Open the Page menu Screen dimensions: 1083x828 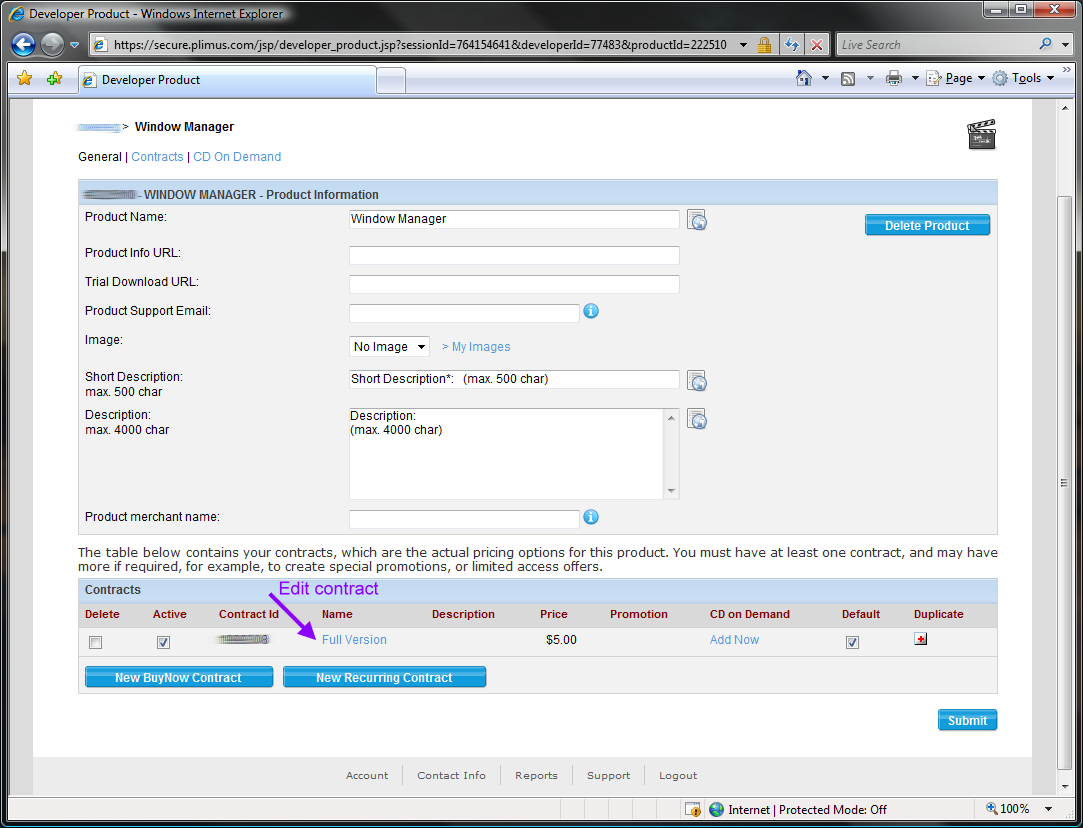point(956,79)
